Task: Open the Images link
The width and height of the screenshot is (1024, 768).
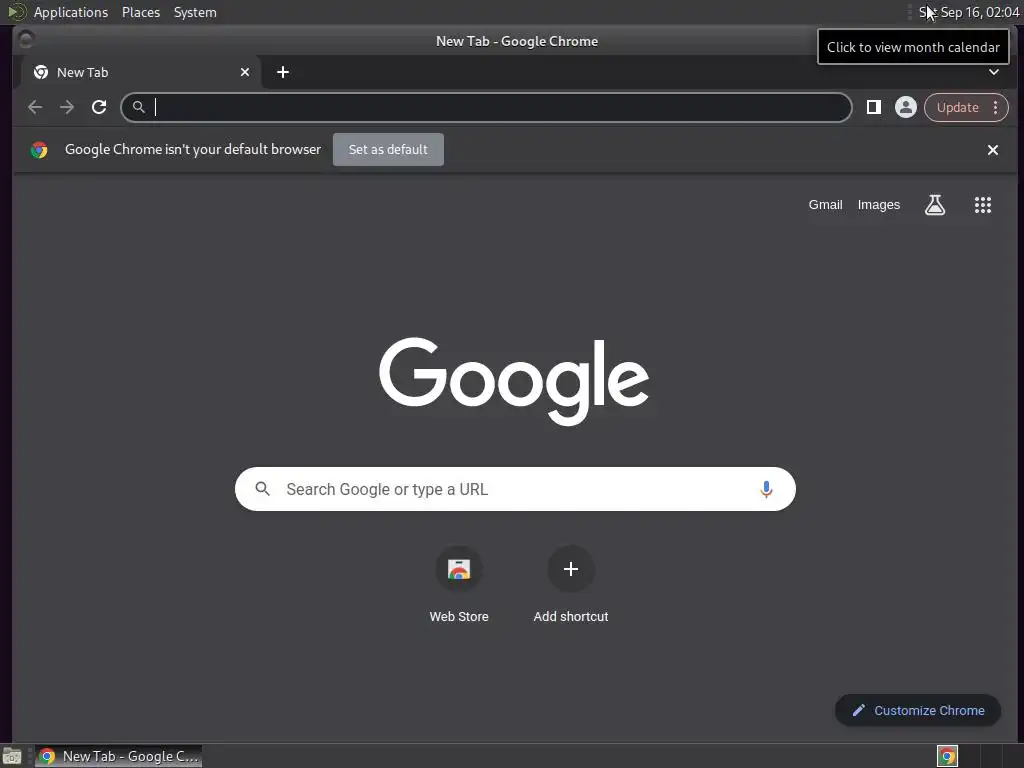Action: pos(878,205)
